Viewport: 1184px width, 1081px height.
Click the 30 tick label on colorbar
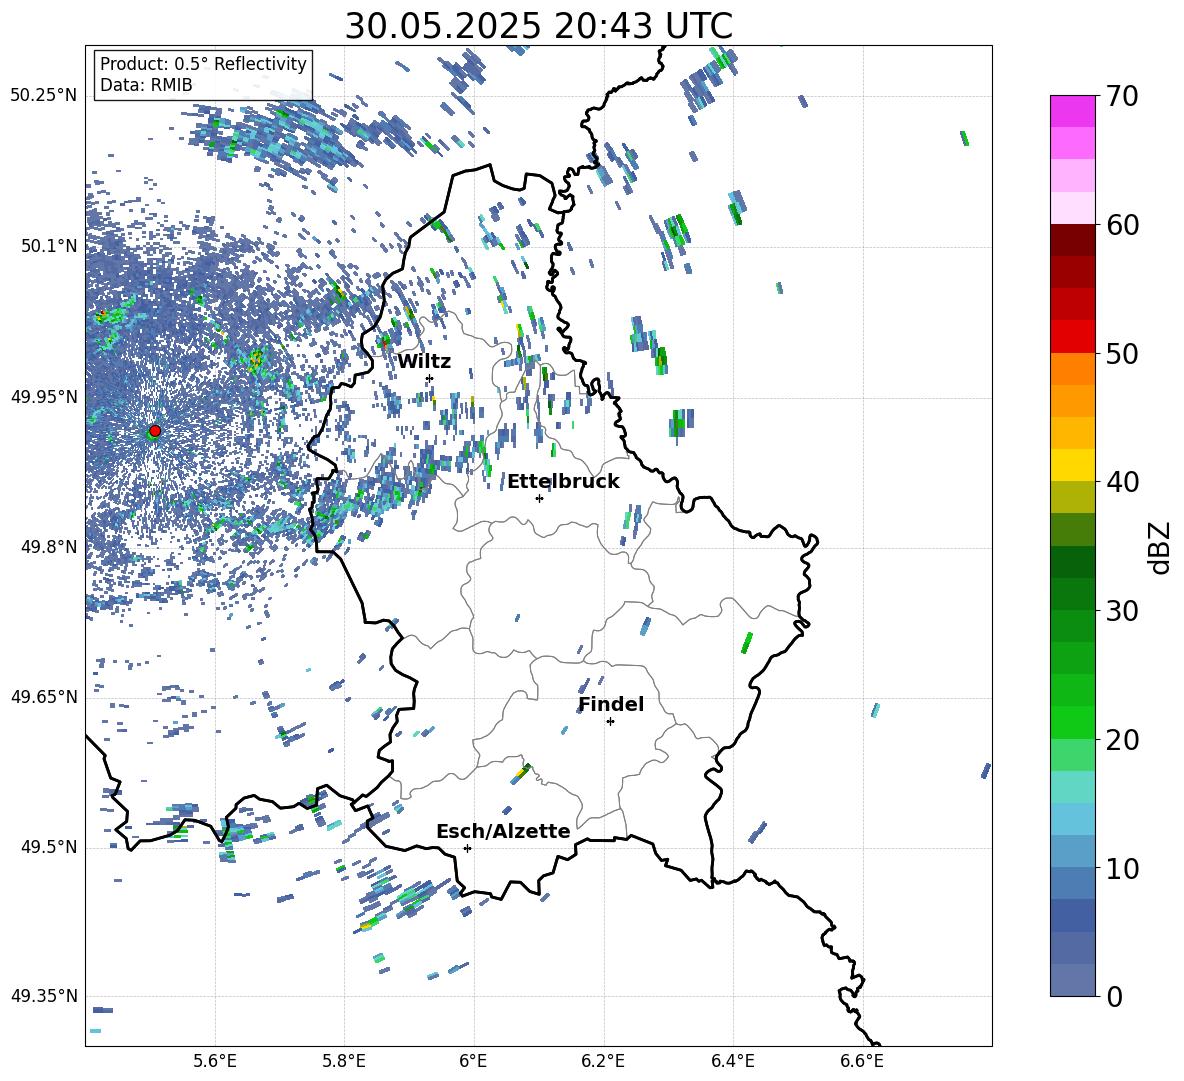coord(1121,611)
